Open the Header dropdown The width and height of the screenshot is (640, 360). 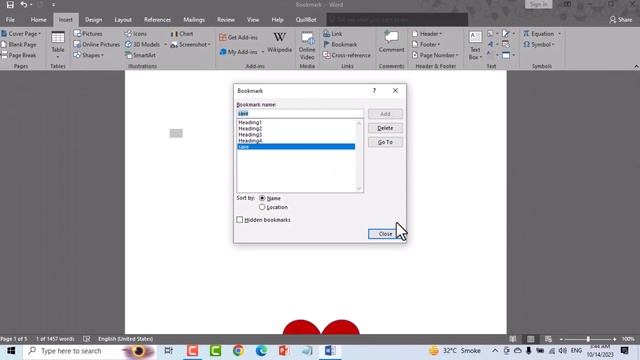click(427, 34)
